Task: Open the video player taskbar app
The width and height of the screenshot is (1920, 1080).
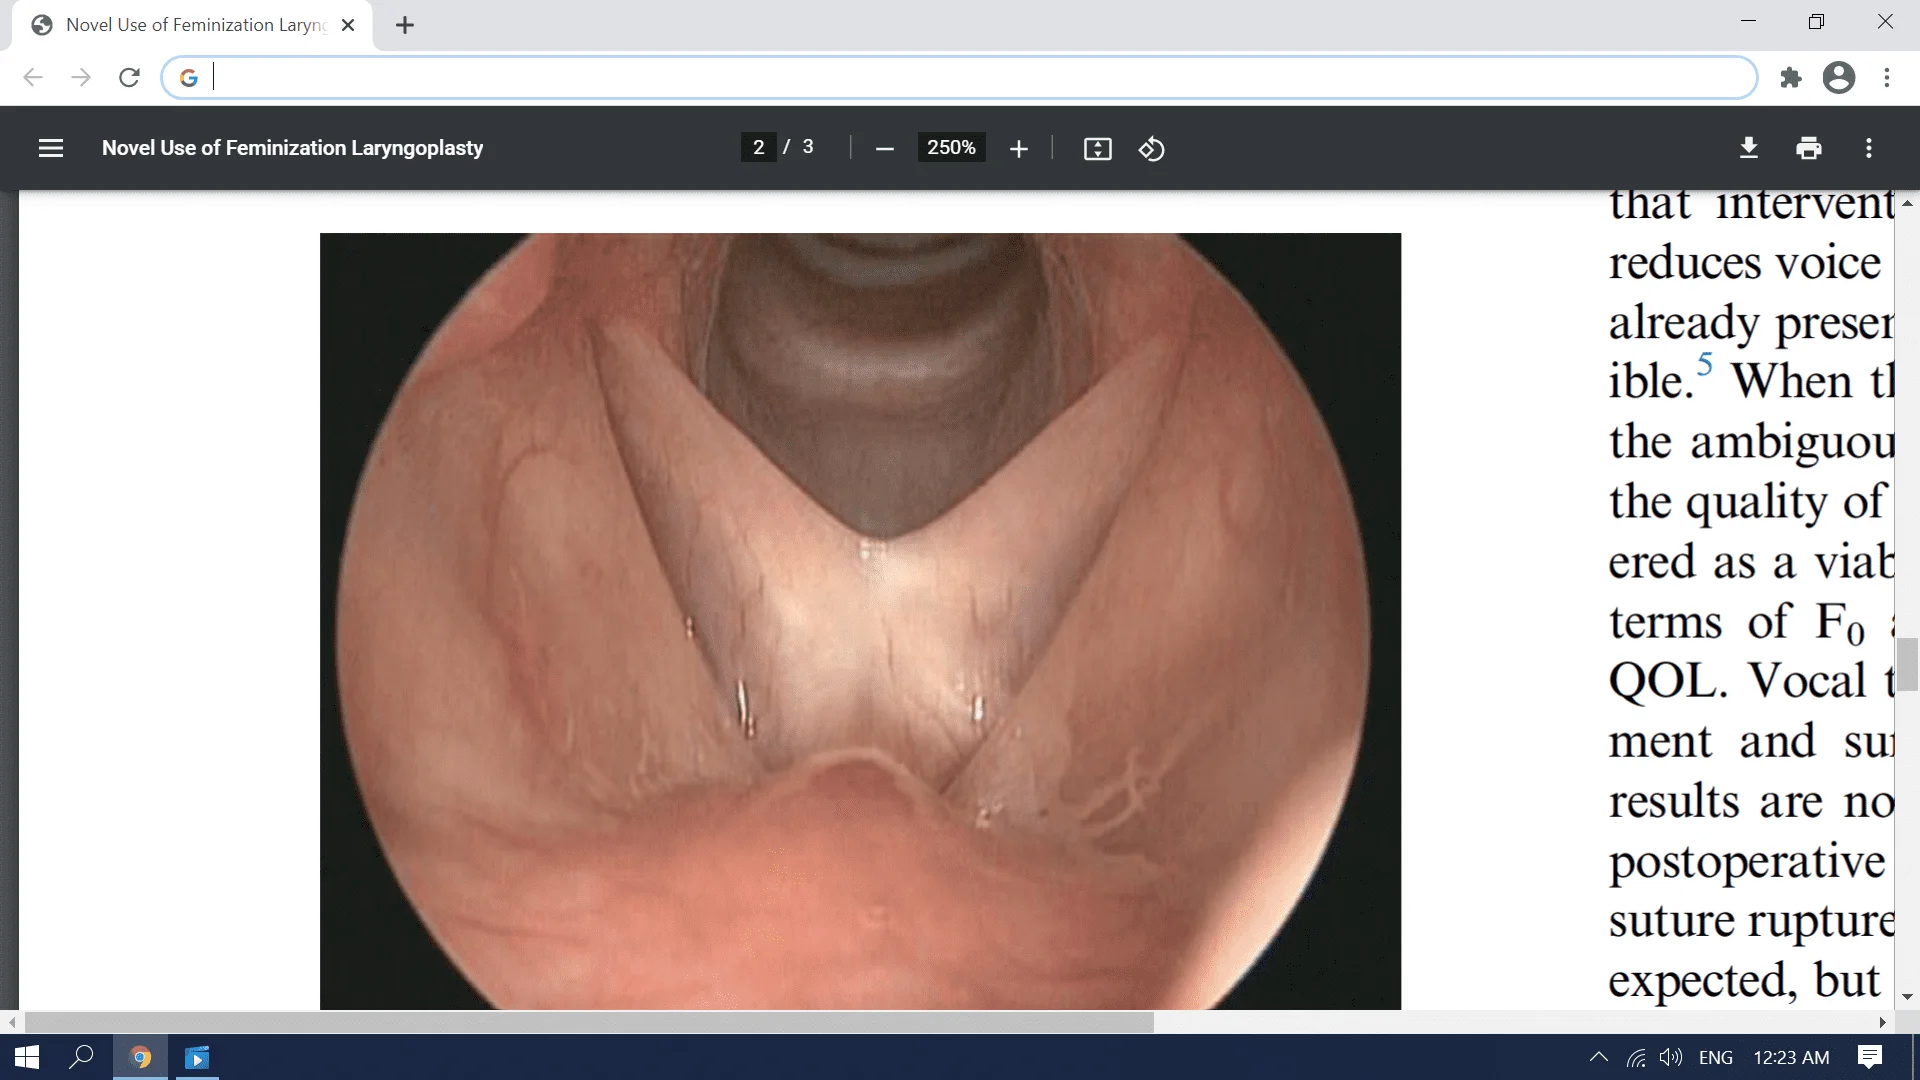Action: (197, 1057)
